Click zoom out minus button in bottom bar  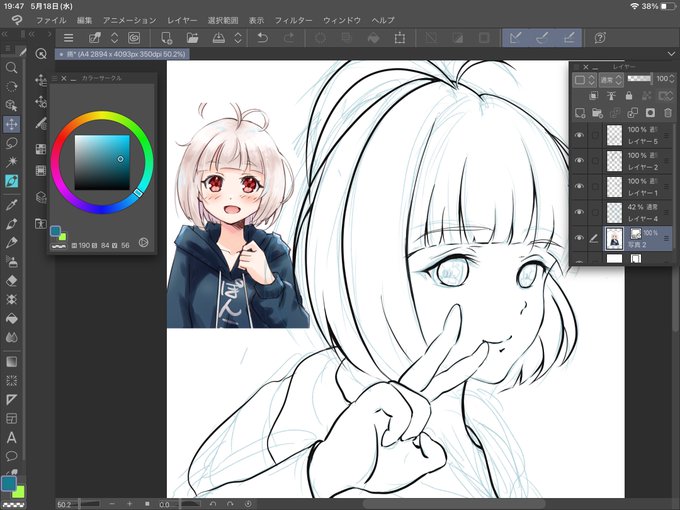click(x=112, y=504)
